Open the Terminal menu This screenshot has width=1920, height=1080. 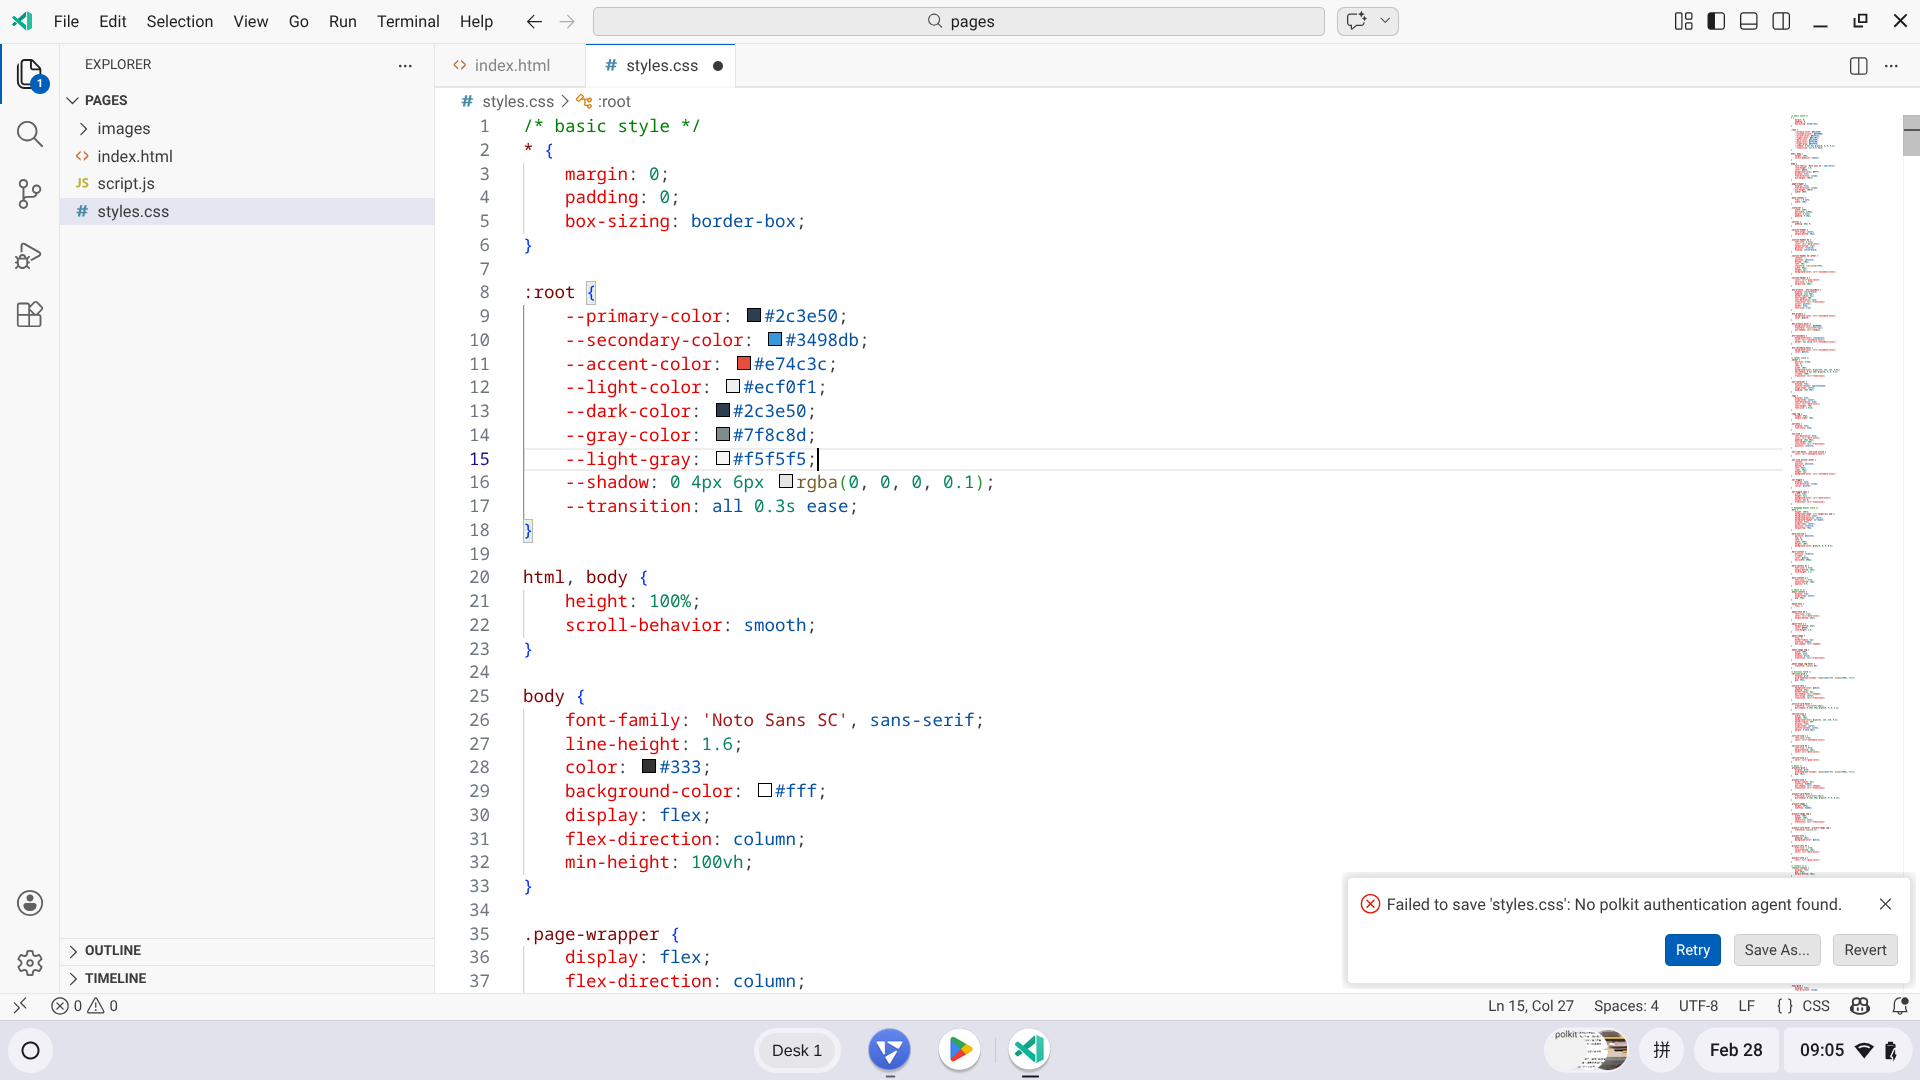(407, 21)
